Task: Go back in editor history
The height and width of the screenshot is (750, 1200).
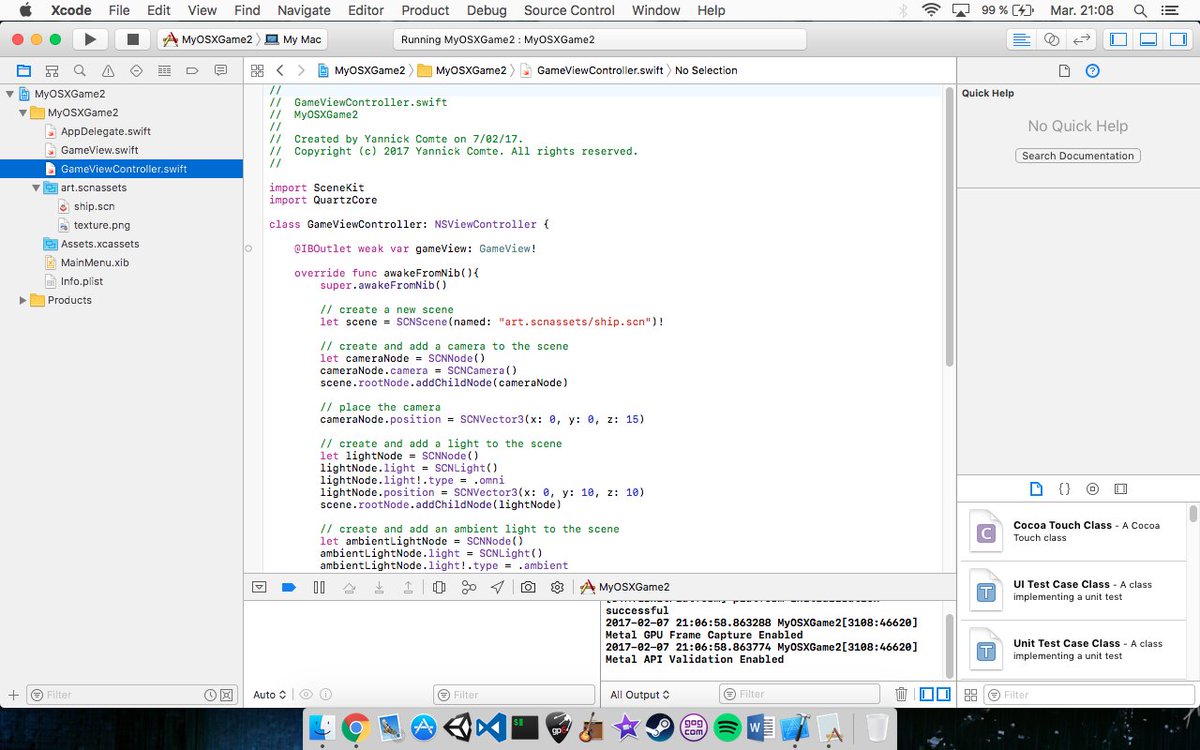Action: tap(280, 71)
